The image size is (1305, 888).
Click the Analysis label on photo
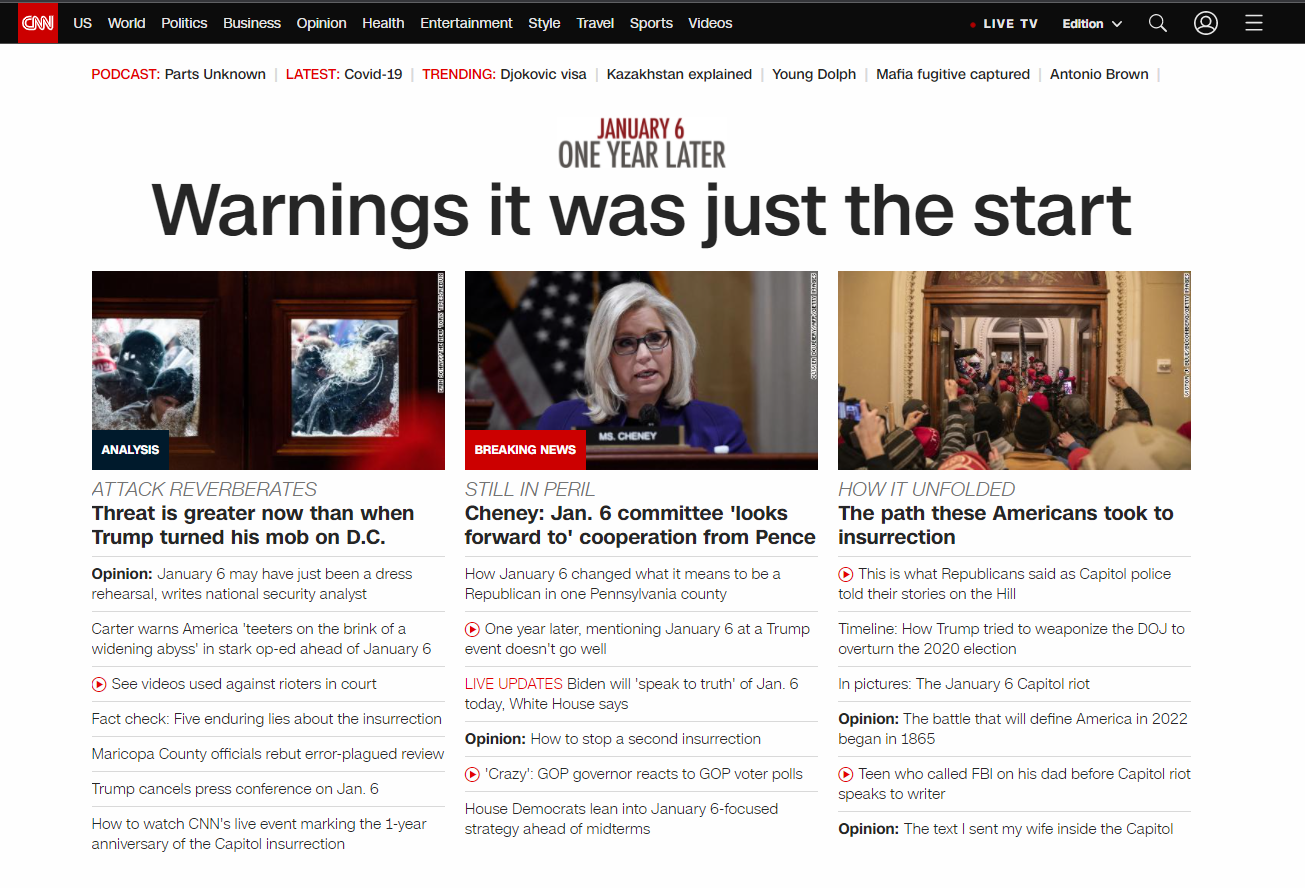(130, 450)
